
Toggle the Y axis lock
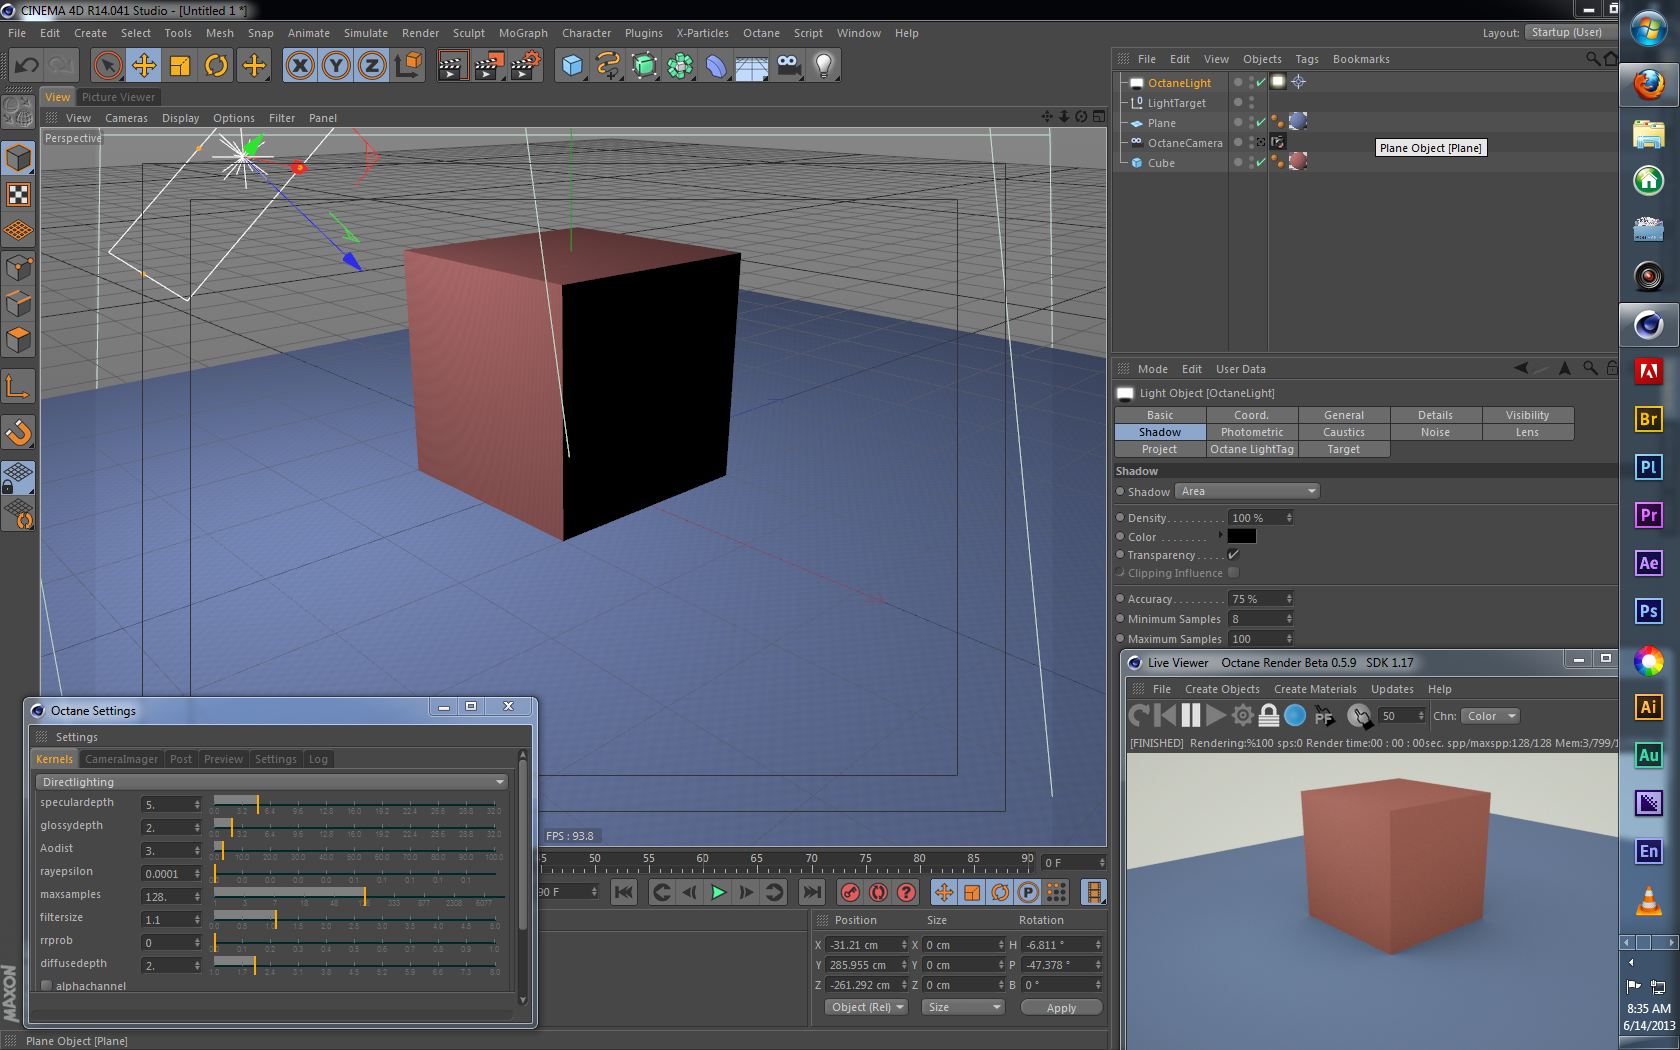(336, 66)
